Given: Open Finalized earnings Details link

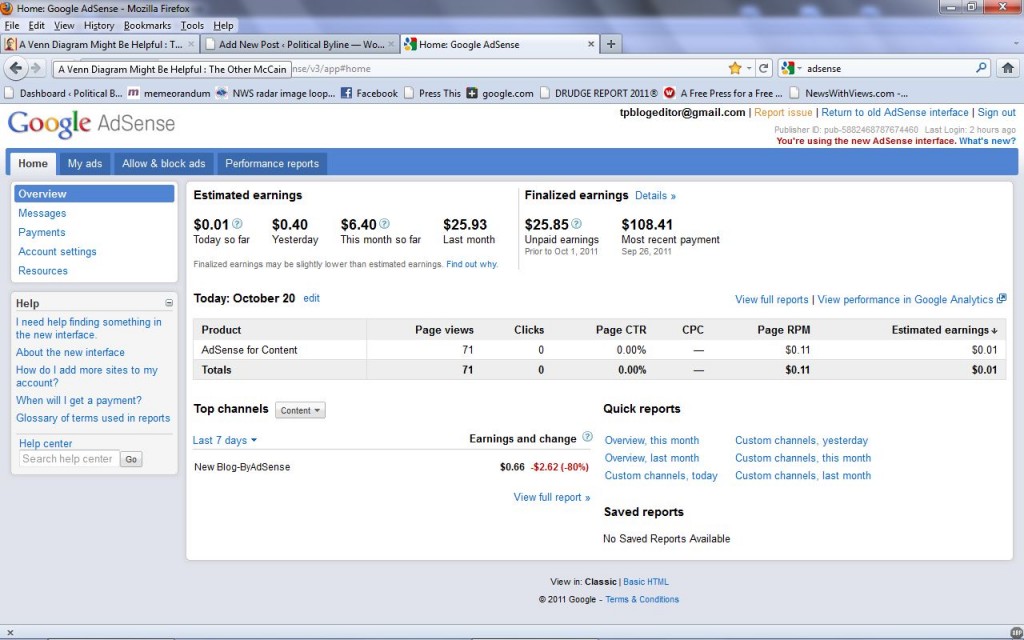Looking at the screenshot, I should click(x=655, y=195).
